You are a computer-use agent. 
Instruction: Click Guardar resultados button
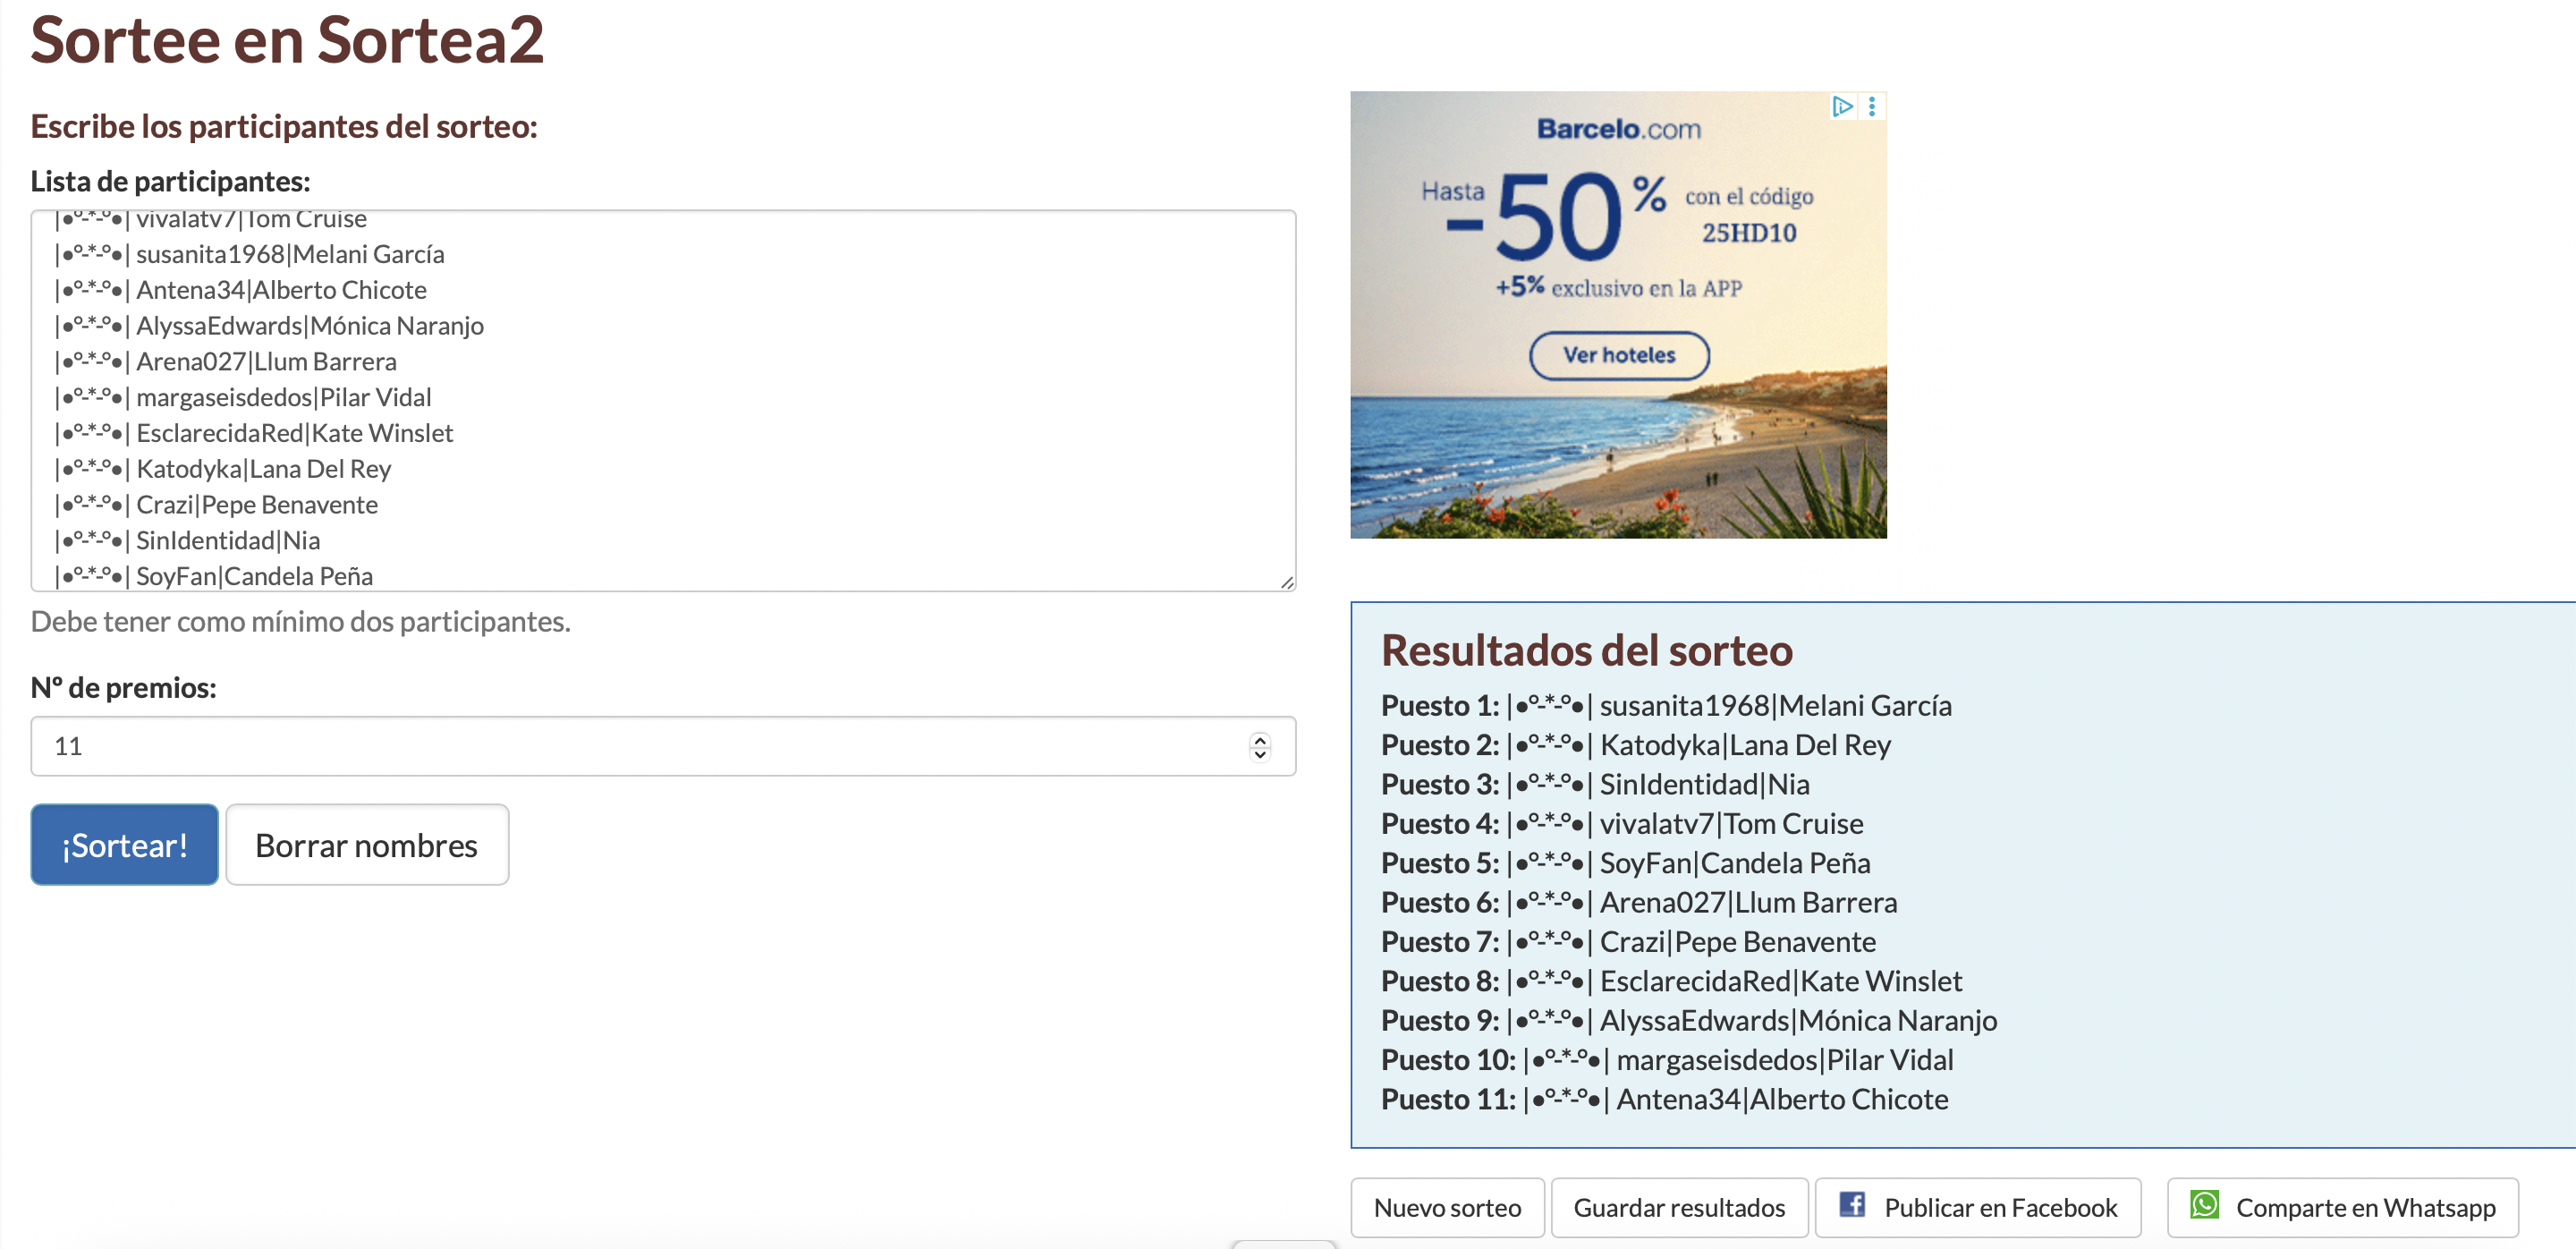(x=1678, y=1208)
